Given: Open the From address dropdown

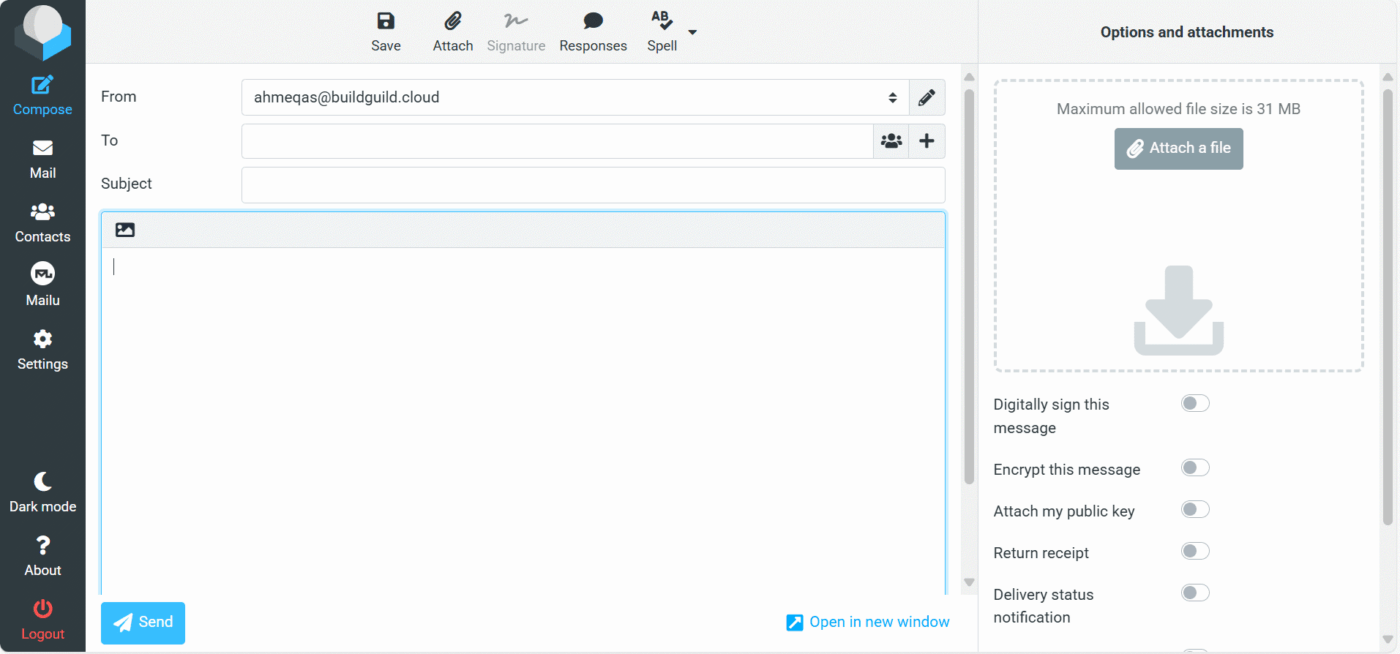Looking at the screenshot, I should coord(575,98).
